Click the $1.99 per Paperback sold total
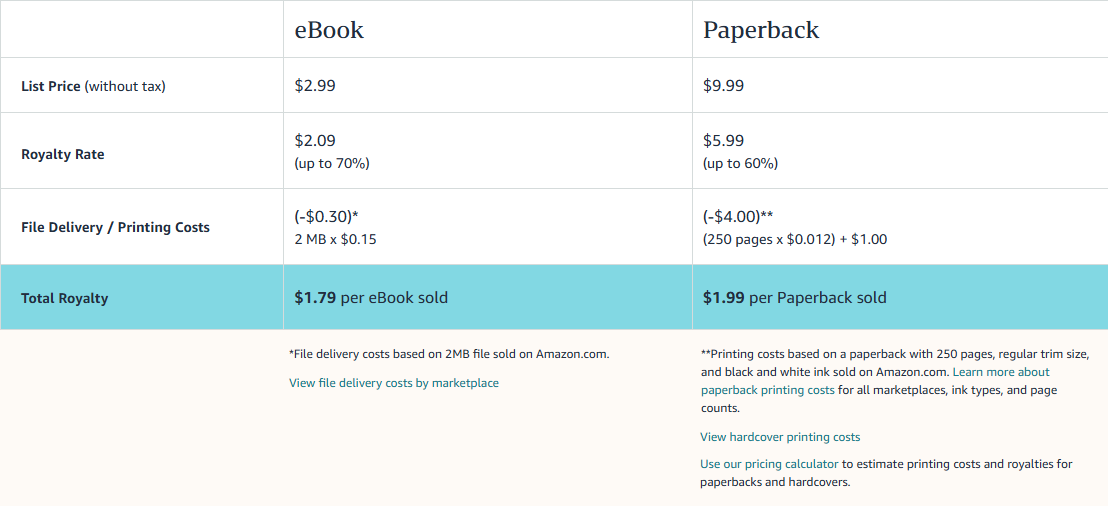 click(x=794, y=298)
